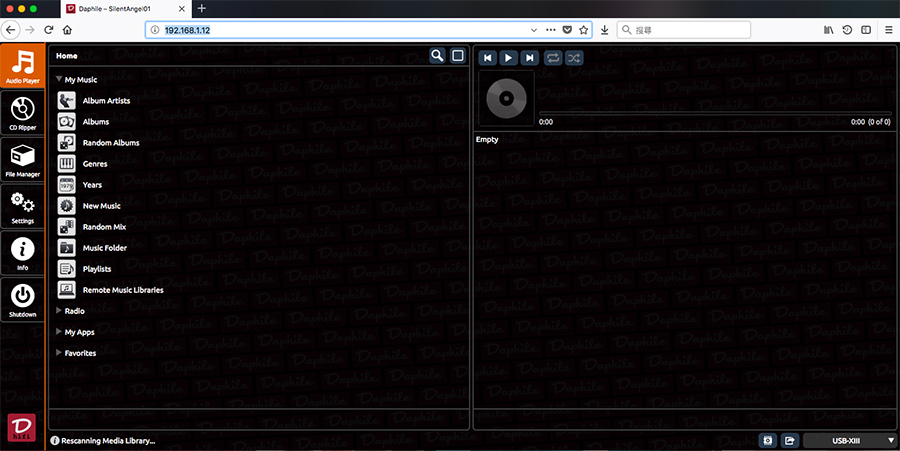900x451 pixels.
Task: Expand the Radio section
Action: click(x=75, y=311)
